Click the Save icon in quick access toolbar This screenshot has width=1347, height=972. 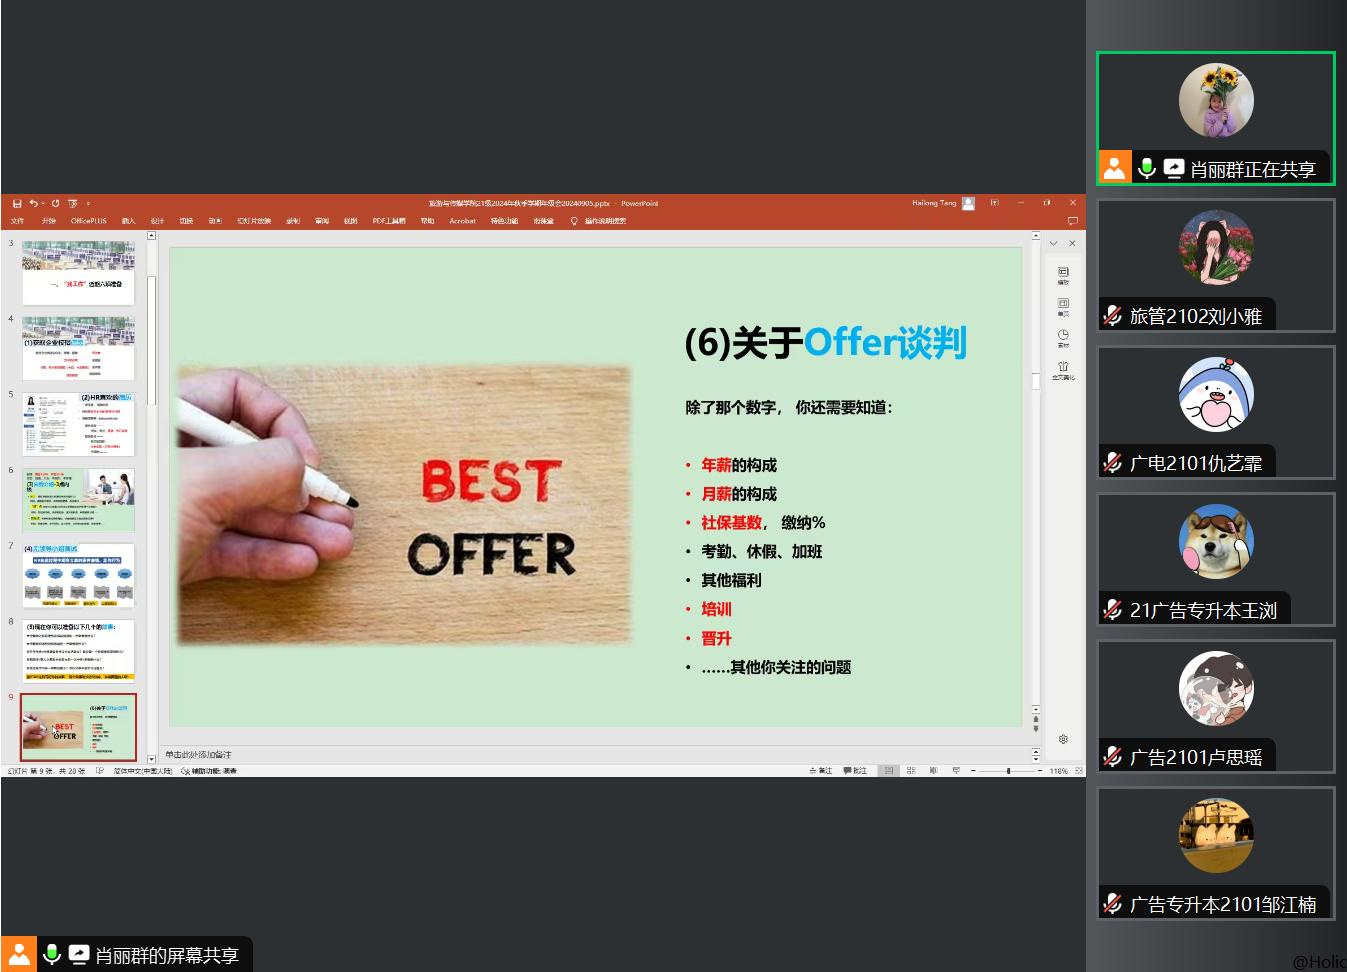17,203
